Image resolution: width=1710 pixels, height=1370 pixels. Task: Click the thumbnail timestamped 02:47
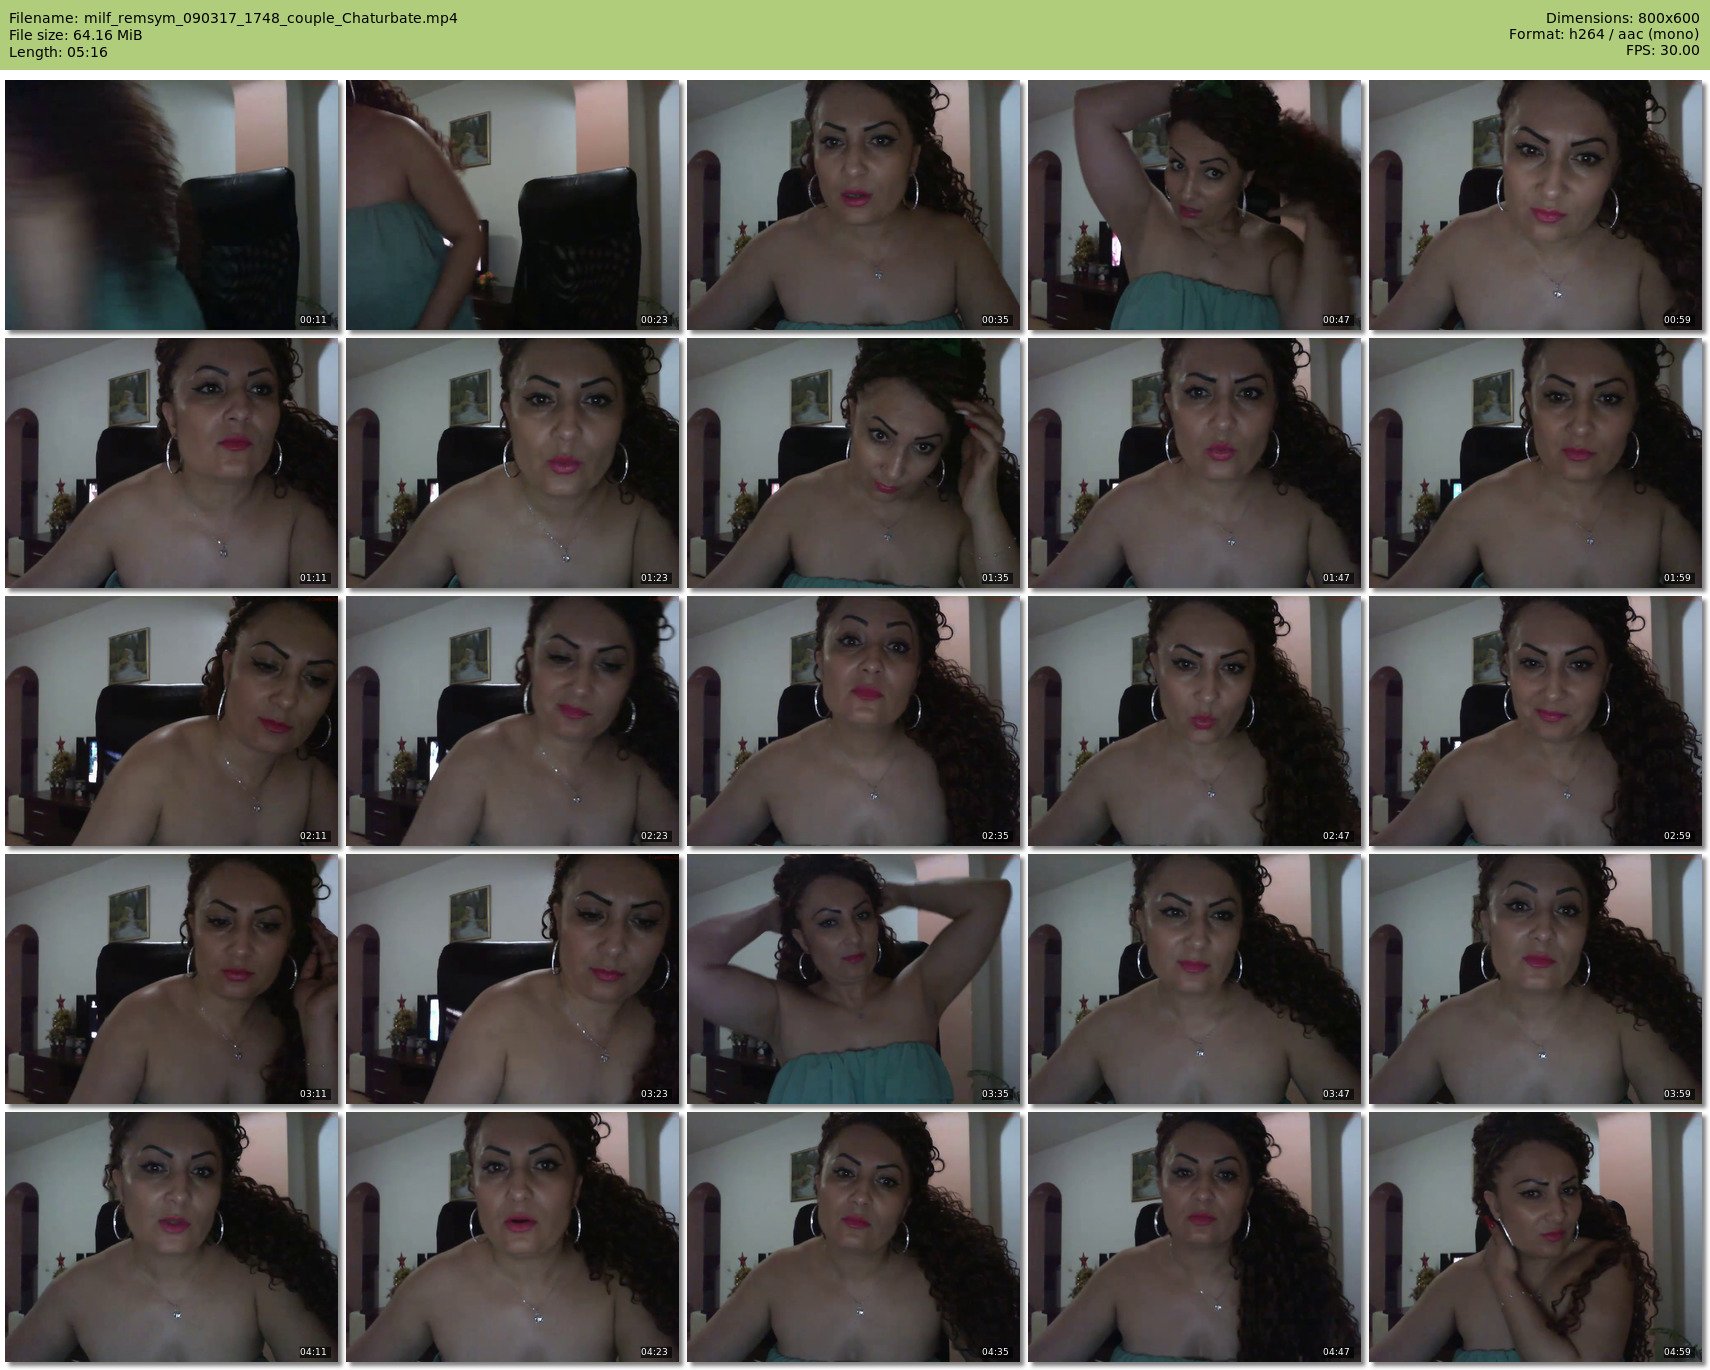1195,721
